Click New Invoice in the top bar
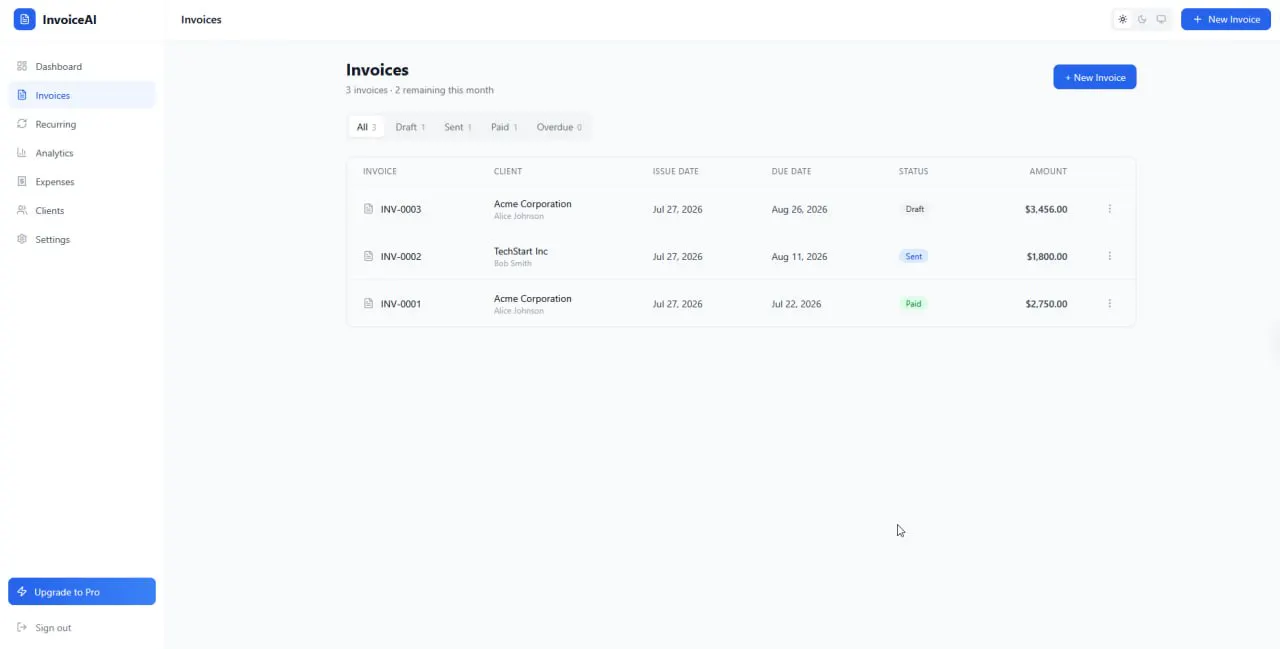Screen dimensions: 1280x649 pos(1226,19)
